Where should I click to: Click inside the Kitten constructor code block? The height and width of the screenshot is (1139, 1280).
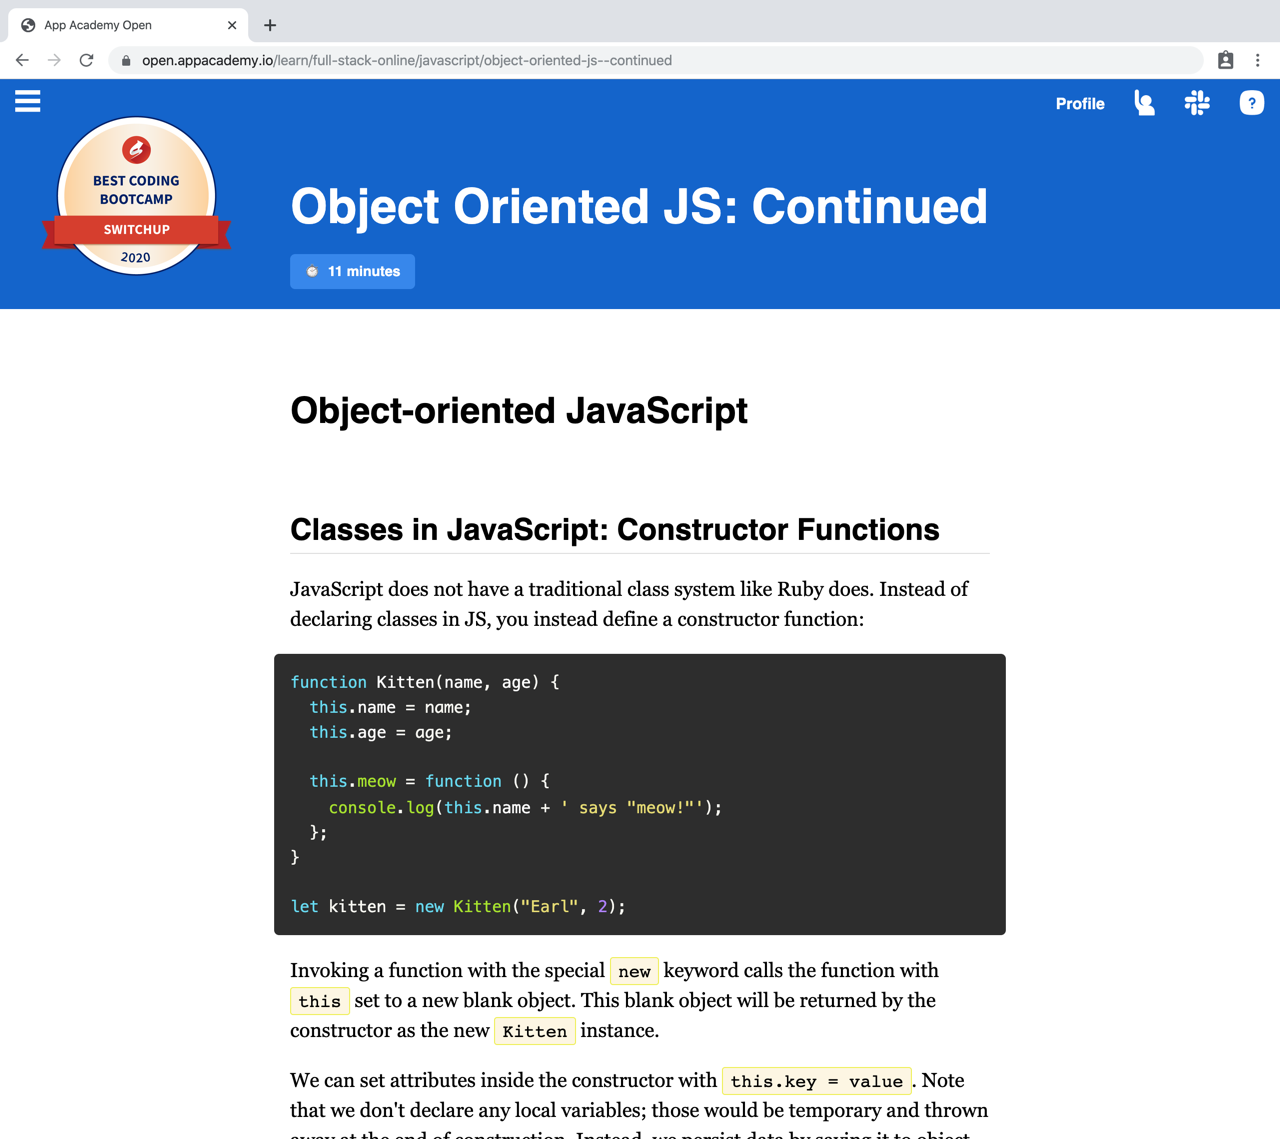pos(640,794)
